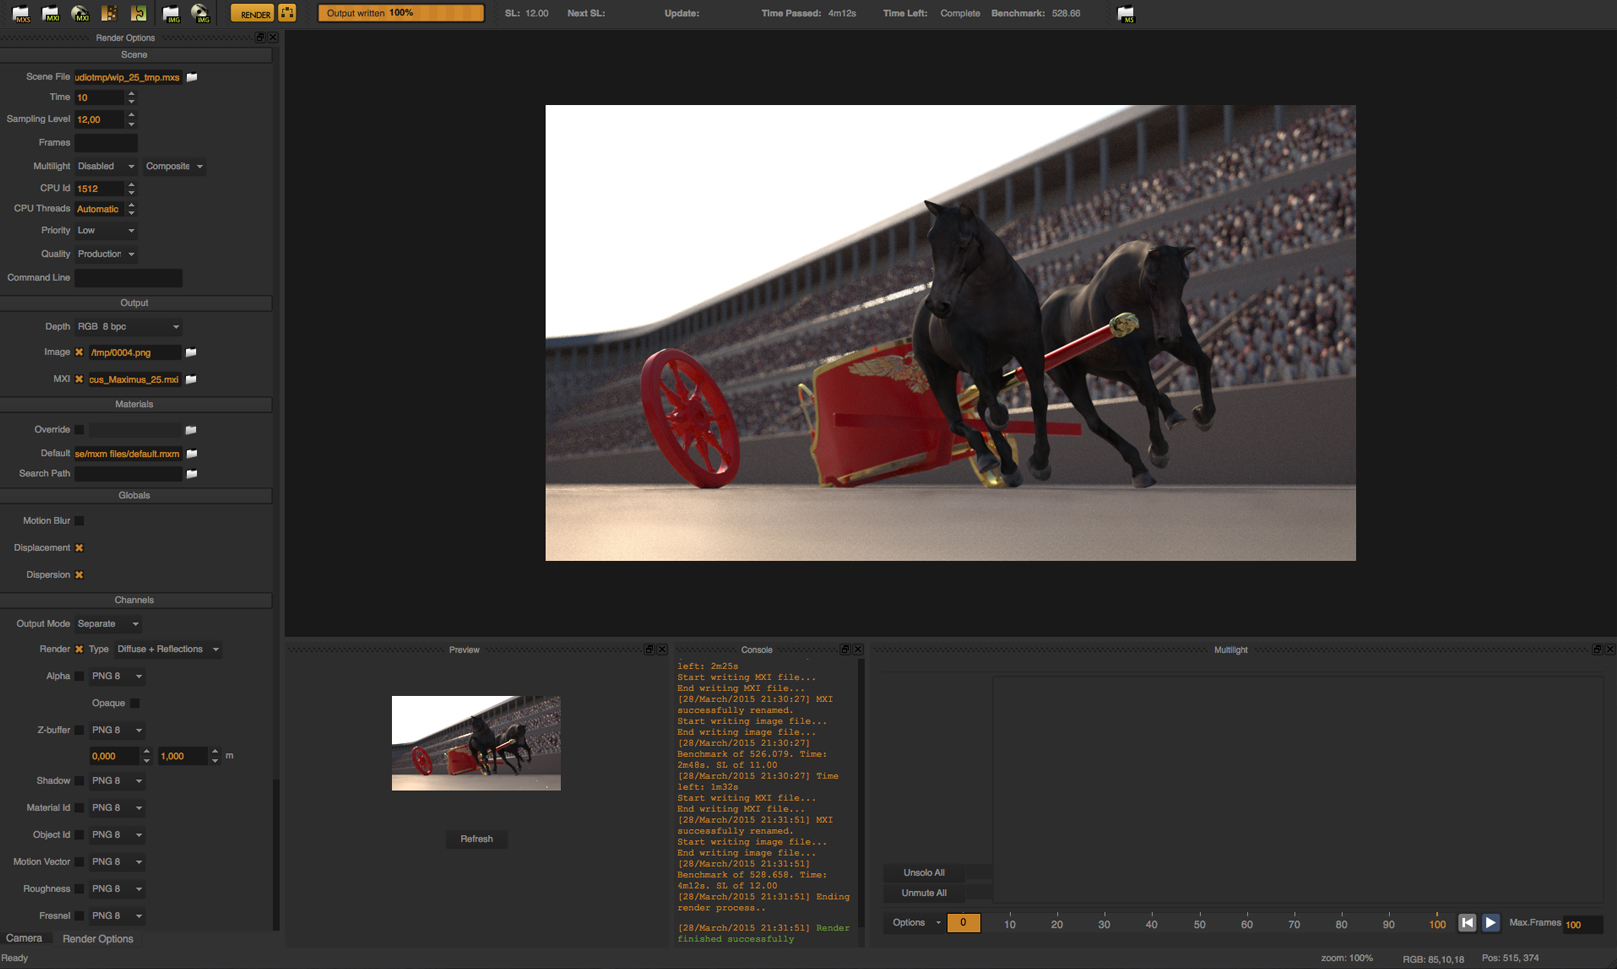Browse MXI output path folder icon

191,379
